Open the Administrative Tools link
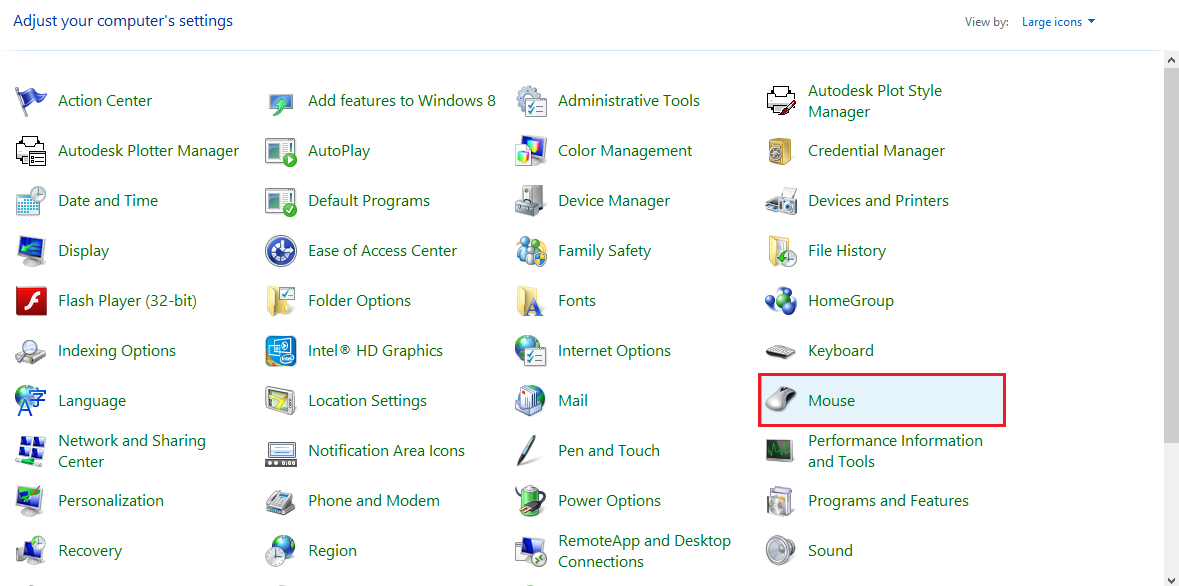 point(628,101)
